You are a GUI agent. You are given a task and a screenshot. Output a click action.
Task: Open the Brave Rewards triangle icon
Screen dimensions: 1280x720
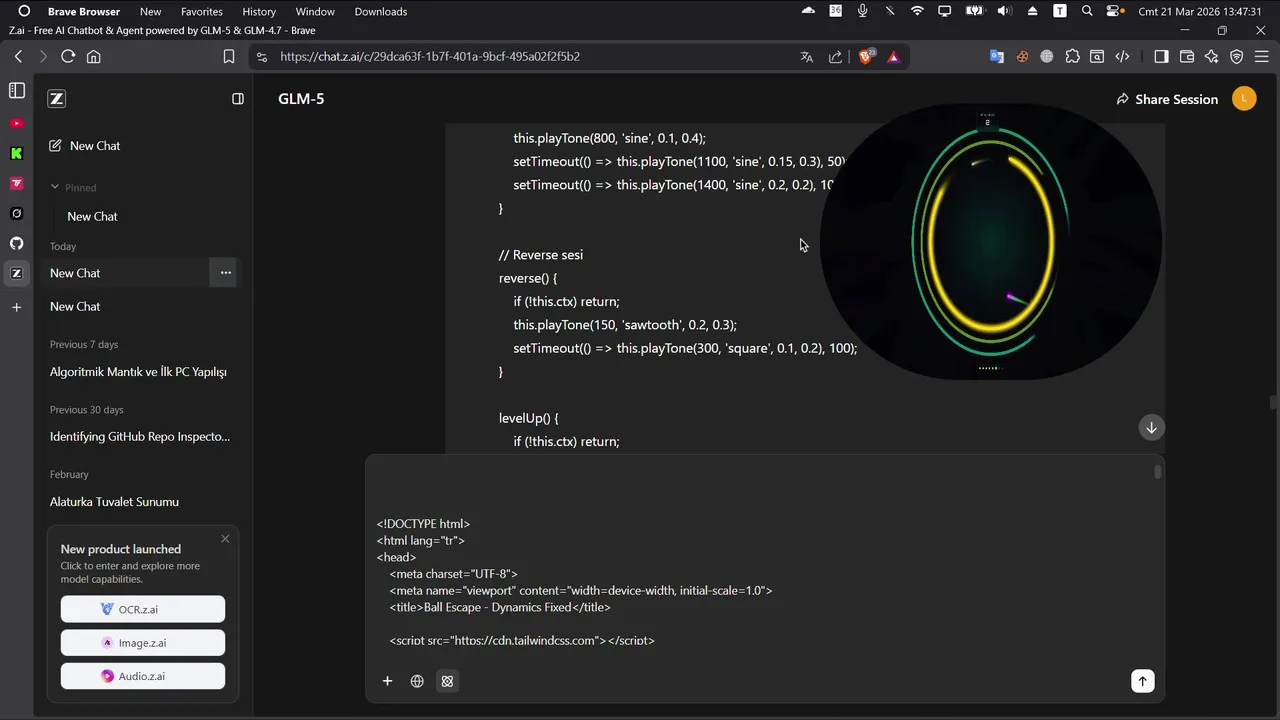point(893,57)
